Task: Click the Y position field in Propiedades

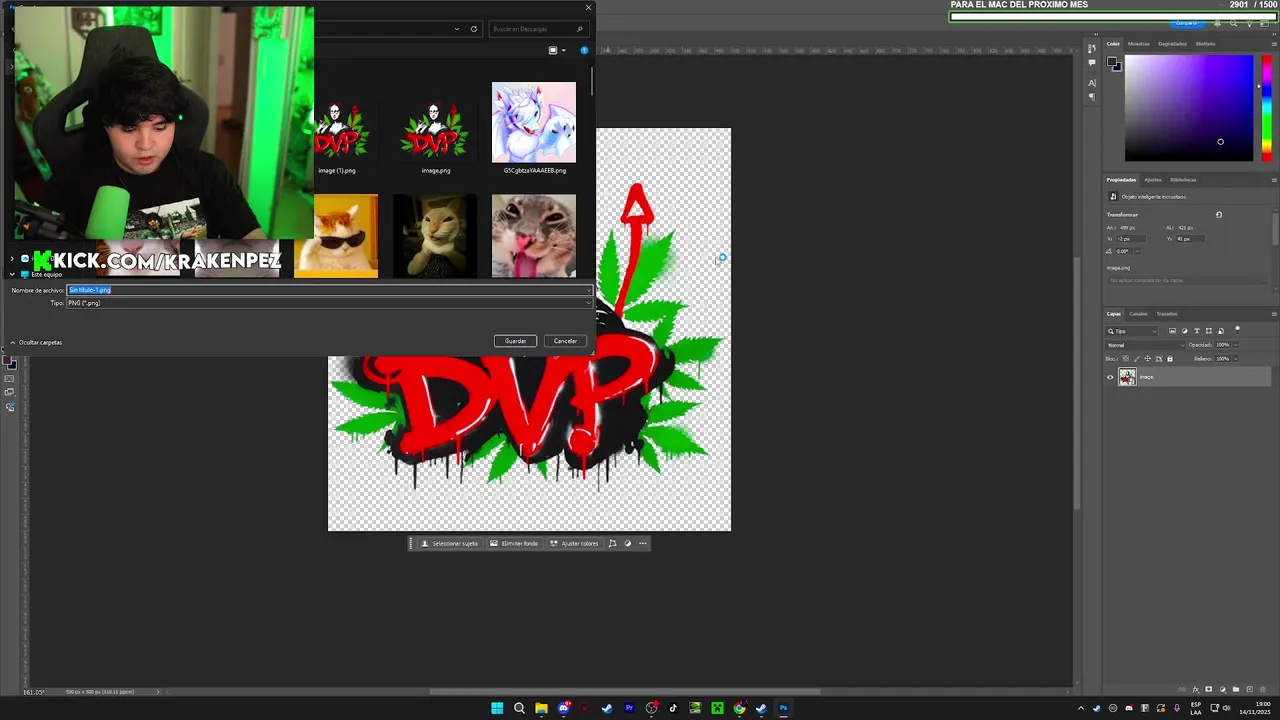Action: (x=1190, y=239)
